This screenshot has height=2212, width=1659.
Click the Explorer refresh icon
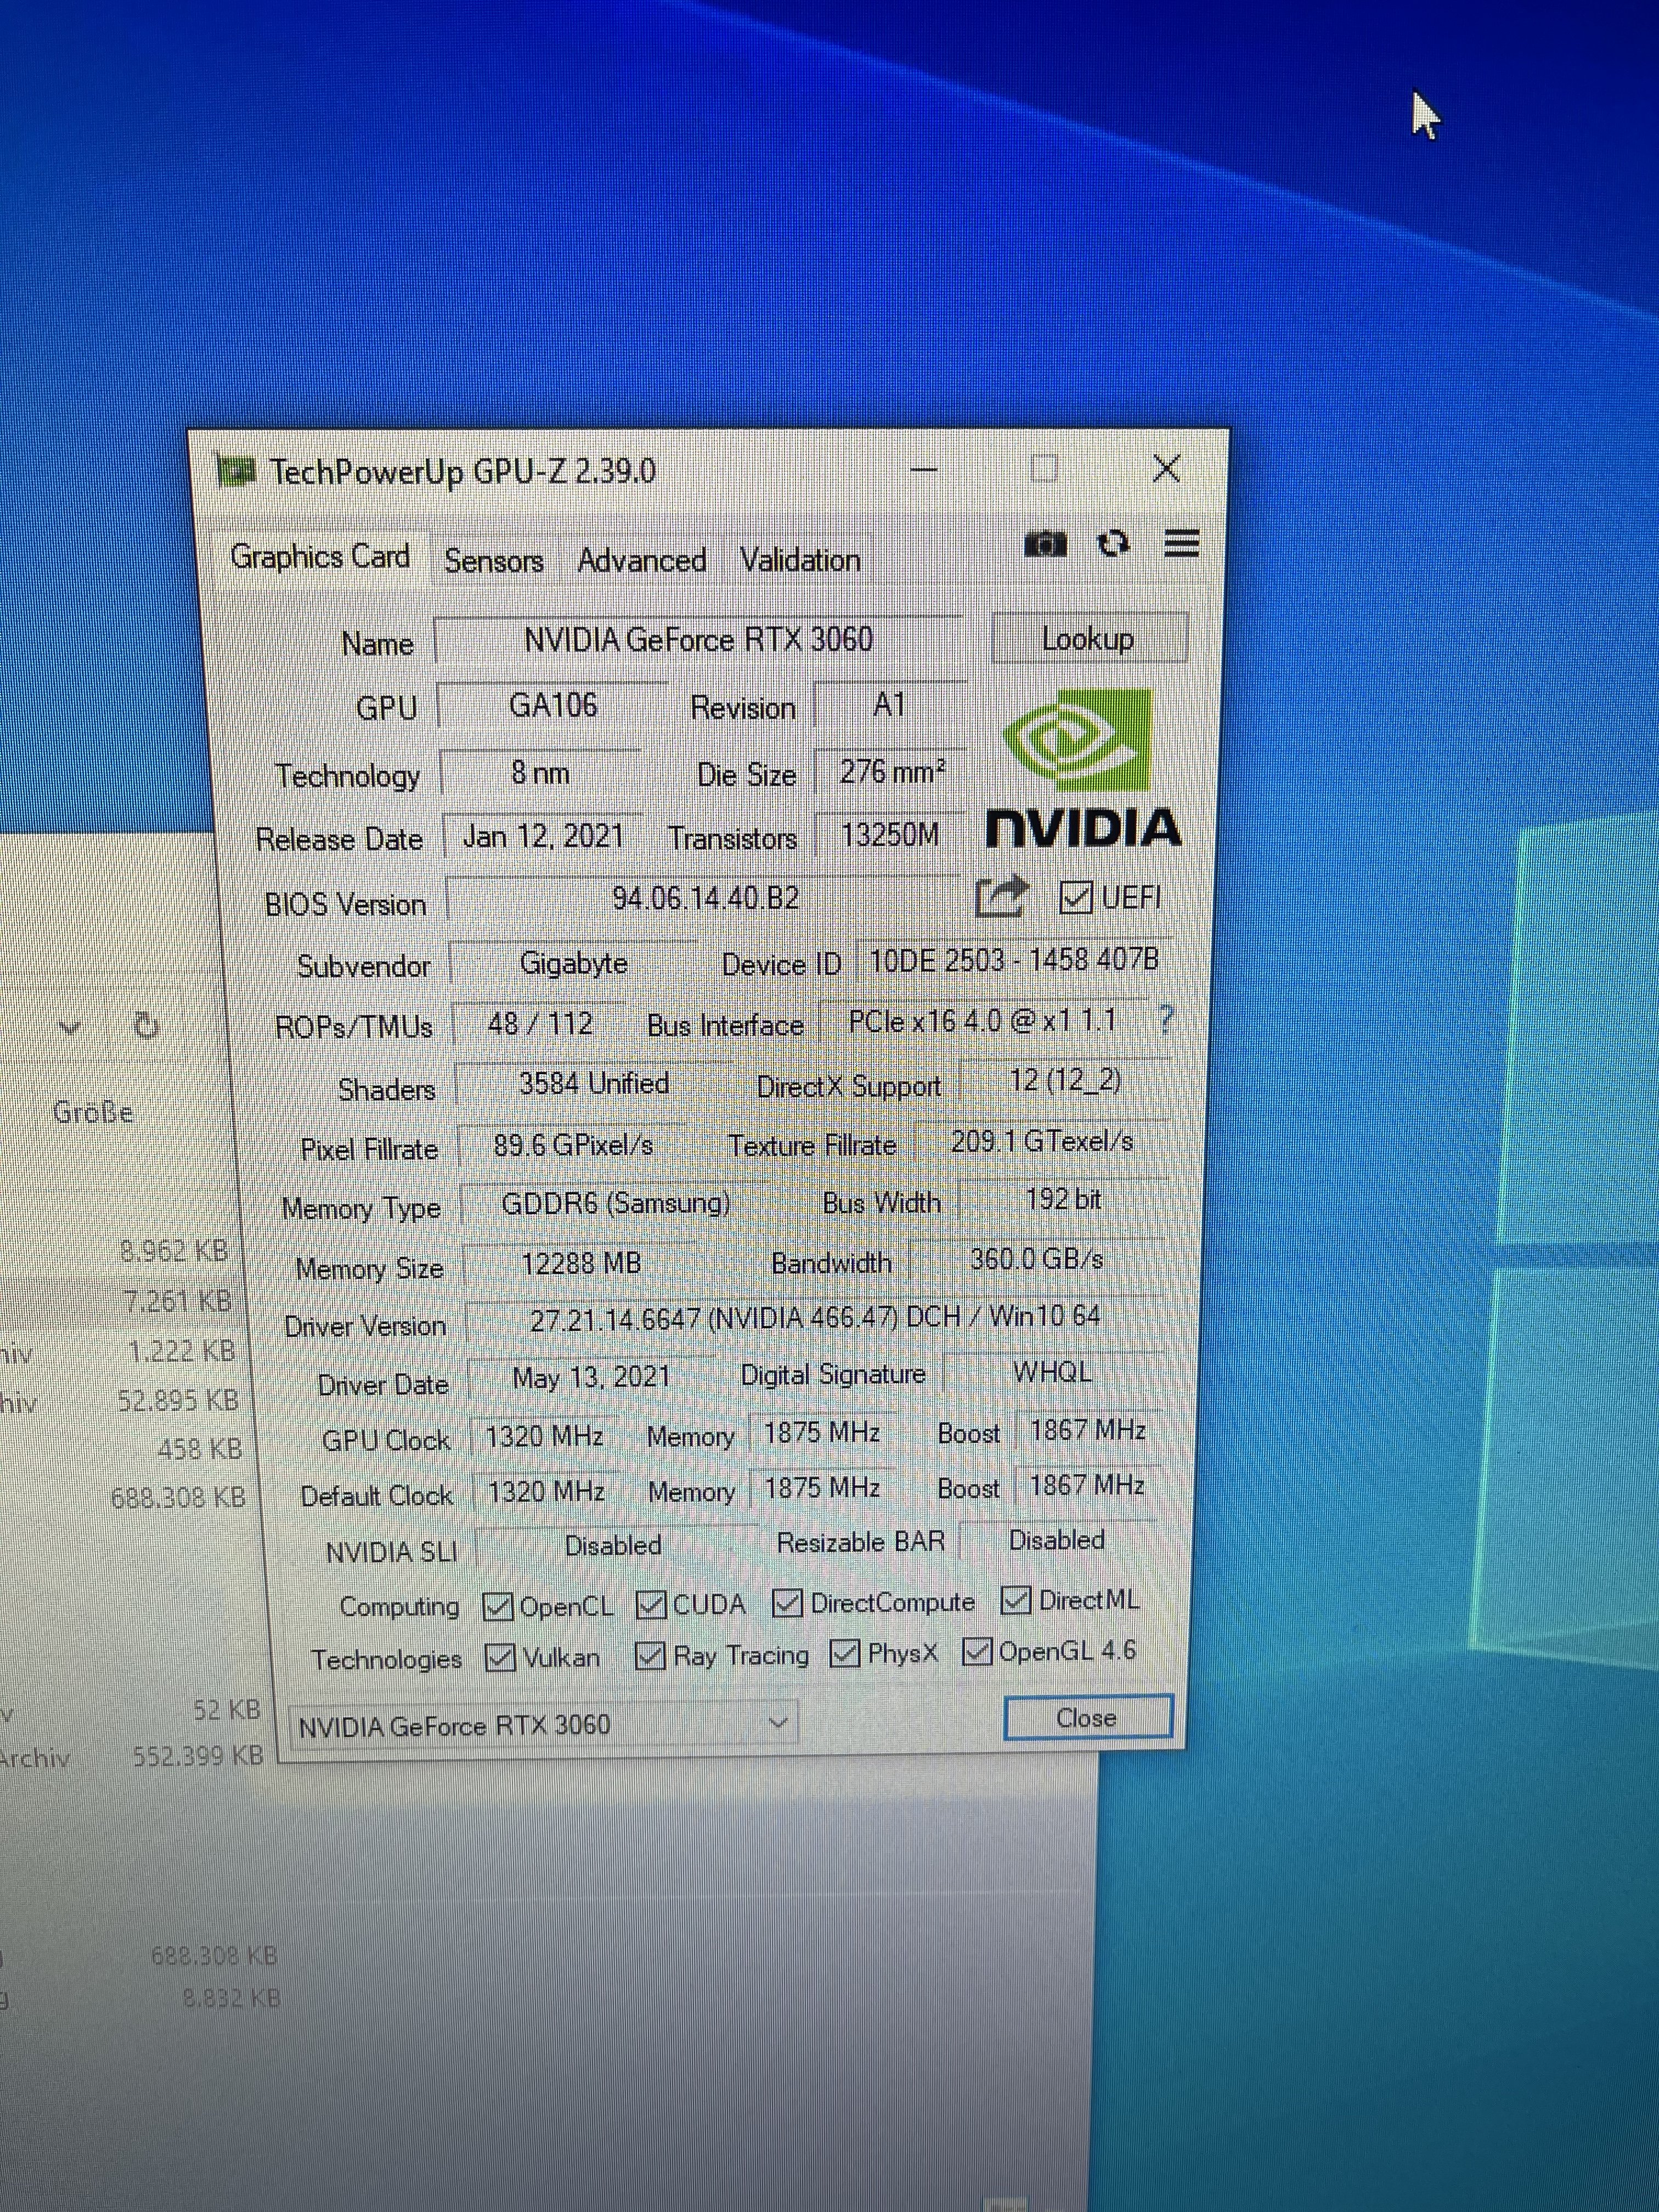pyautogui.click(x=146, y=1025)
